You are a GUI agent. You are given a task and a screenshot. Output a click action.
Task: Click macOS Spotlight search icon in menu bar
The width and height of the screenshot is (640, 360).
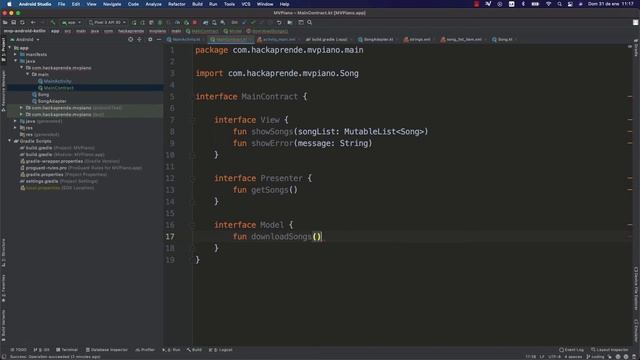(560, 4)
